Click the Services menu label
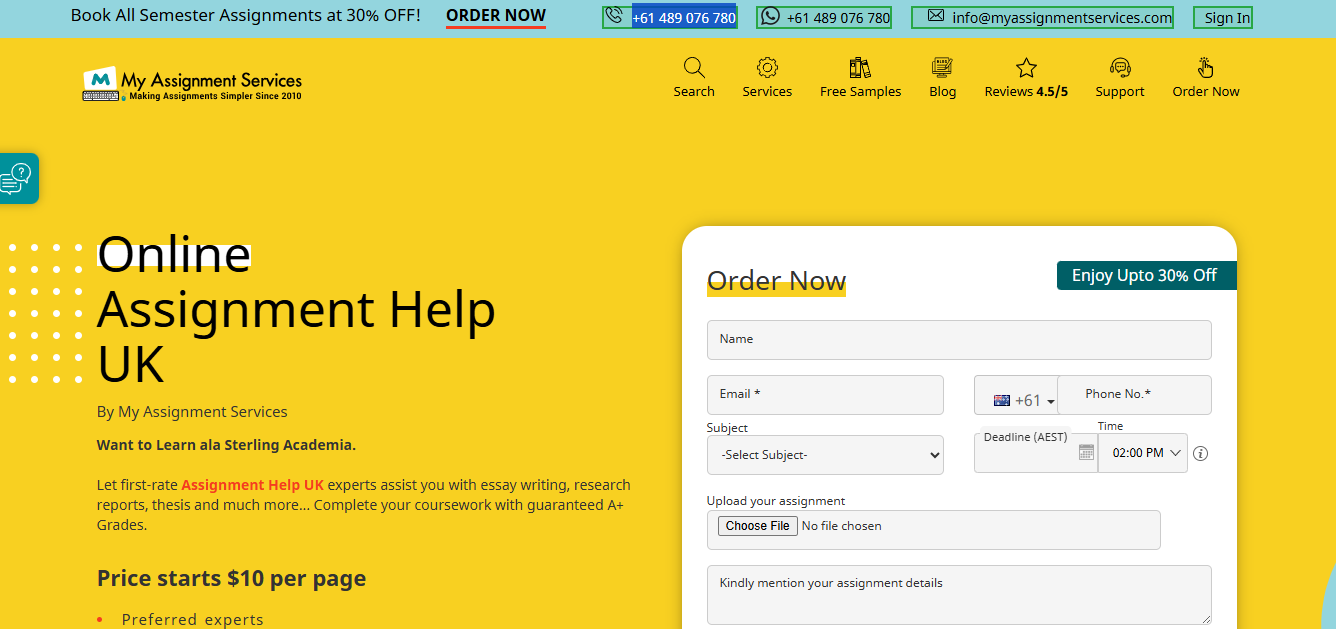This screenshot has width=1336, height=629. [767, 92]
